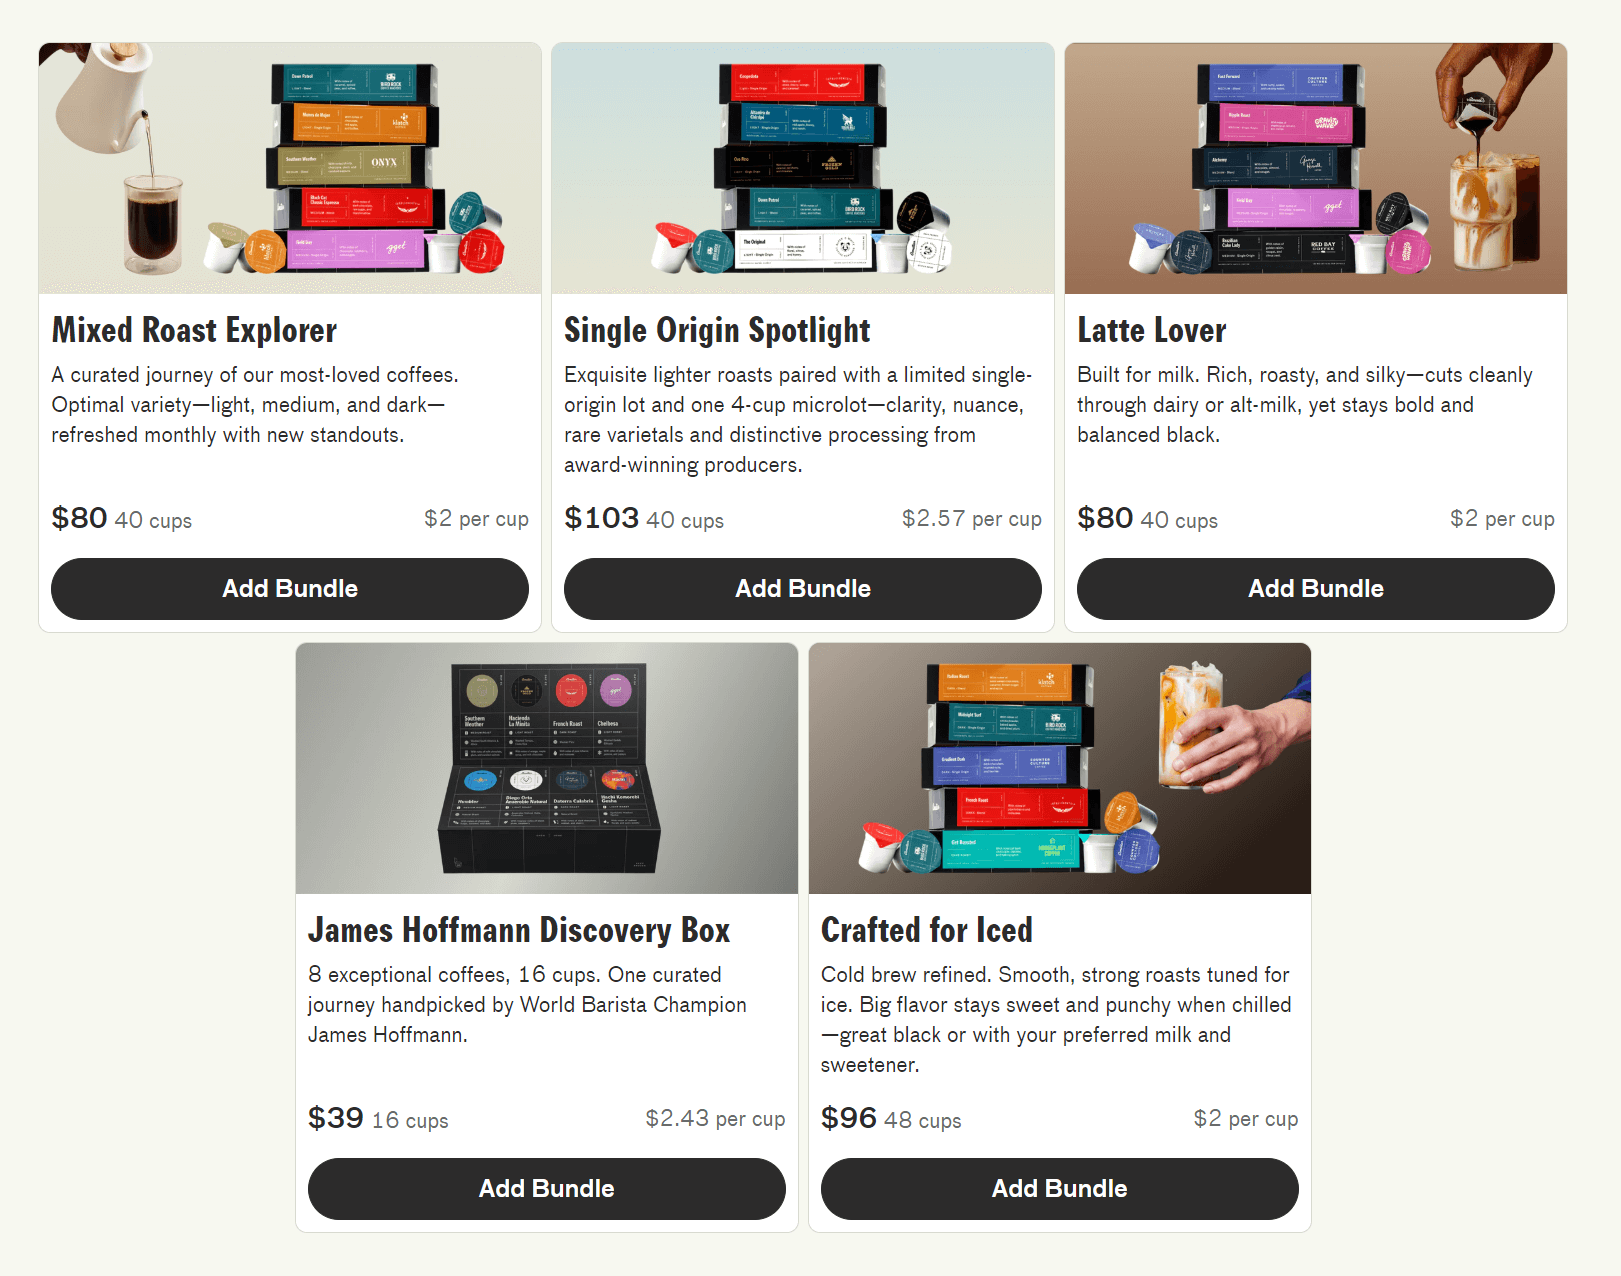Click the $2.43 per cup label
1621x1276 pixels.
tap(715, 1119)
